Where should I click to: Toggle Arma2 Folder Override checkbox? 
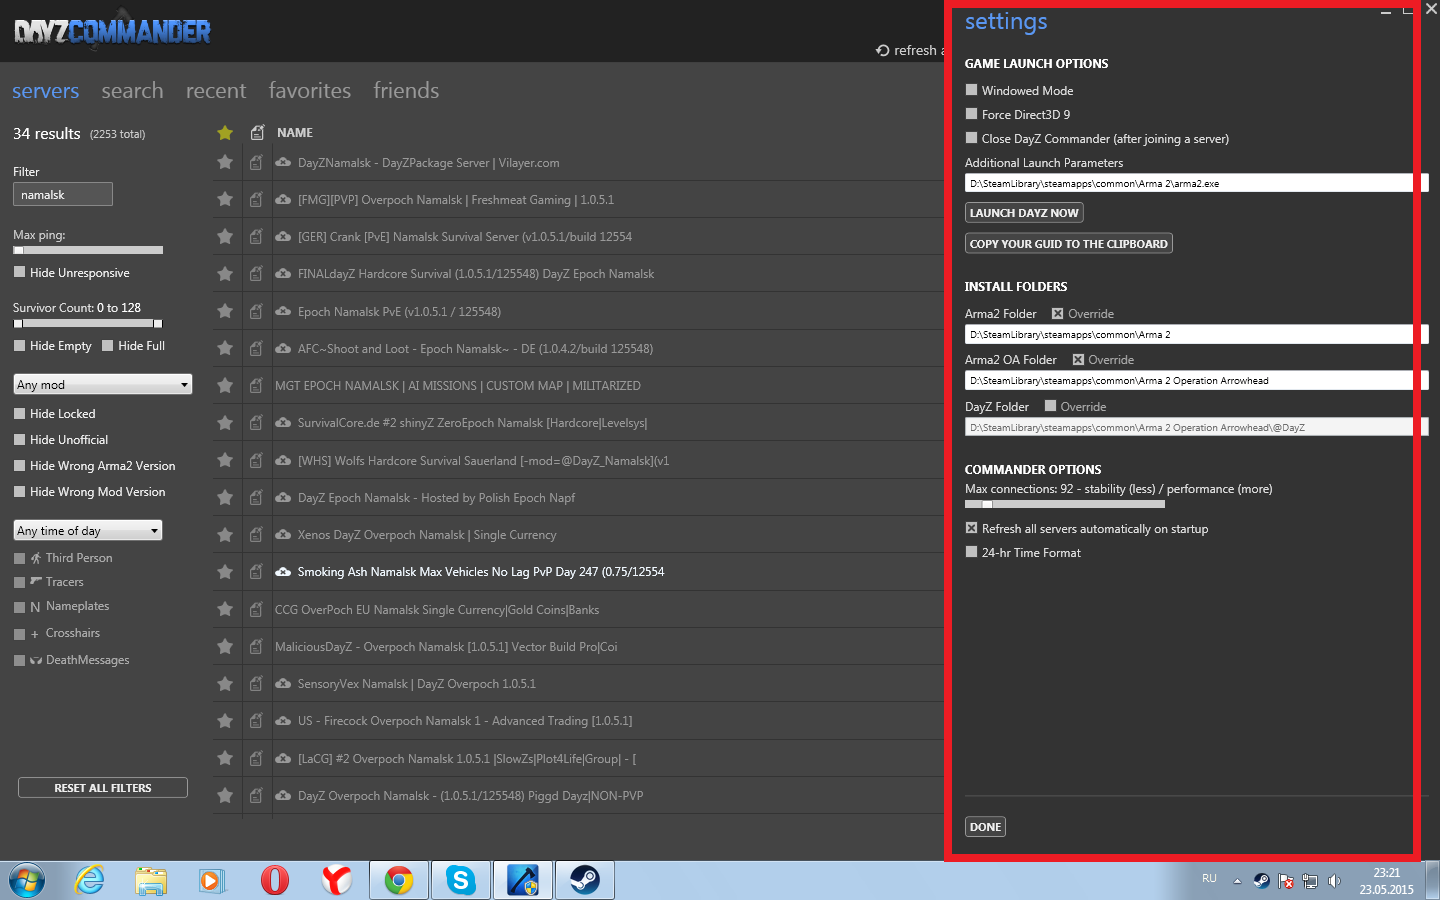click(1057, 313)
